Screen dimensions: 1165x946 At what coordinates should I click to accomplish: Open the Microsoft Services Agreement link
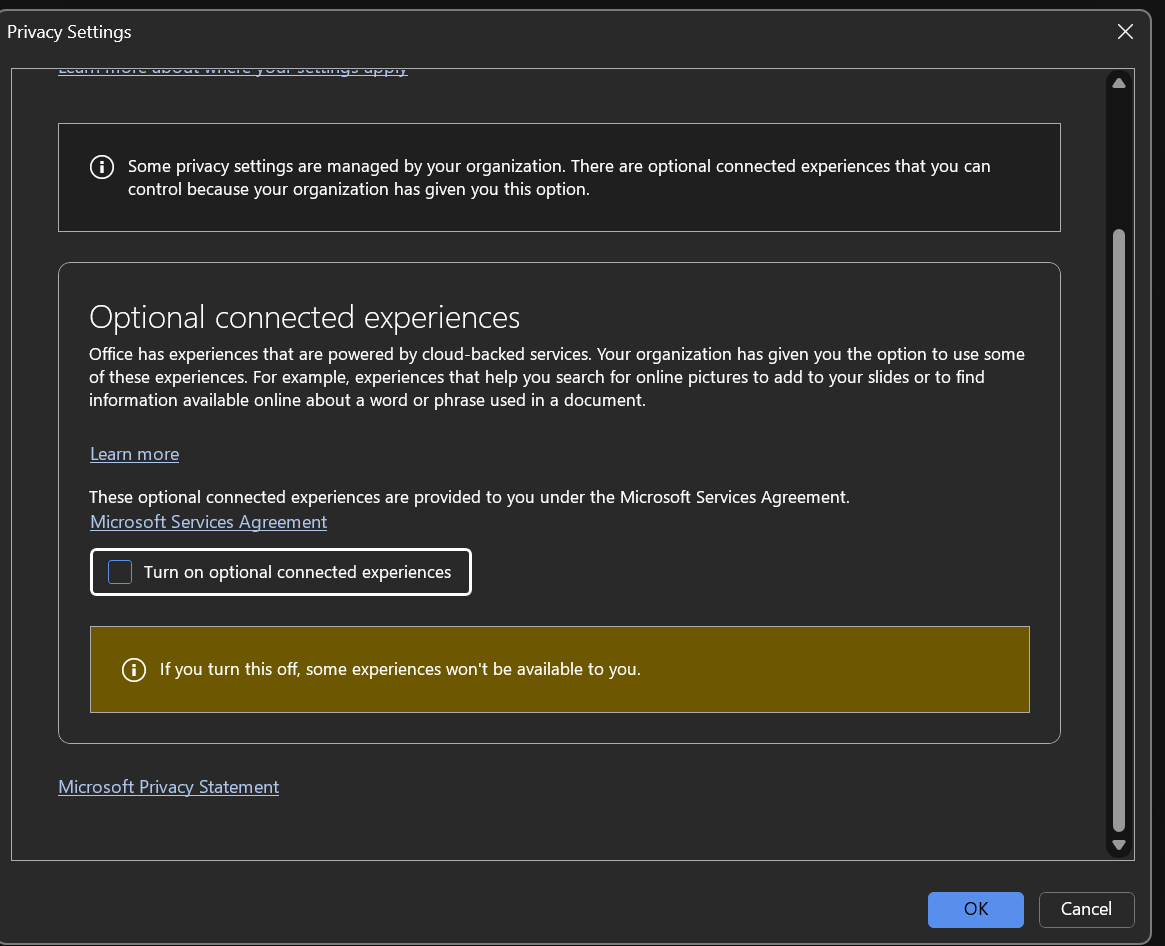pyautogui.click(x=208, y=522)
